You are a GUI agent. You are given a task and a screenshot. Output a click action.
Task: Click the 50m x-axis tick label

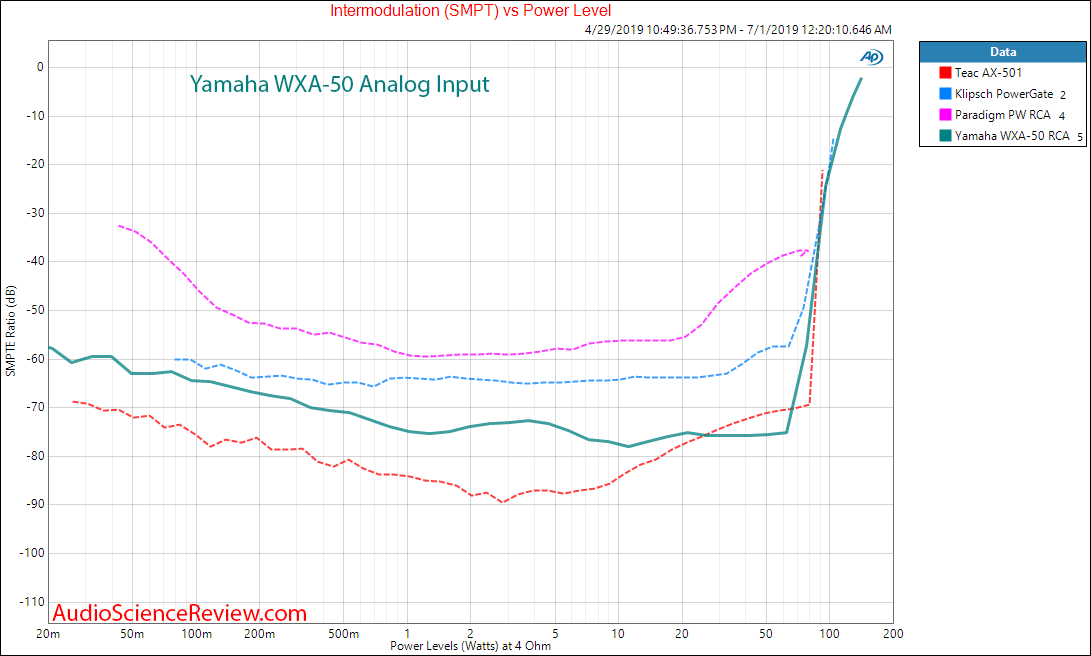click(x=132, y=634)
